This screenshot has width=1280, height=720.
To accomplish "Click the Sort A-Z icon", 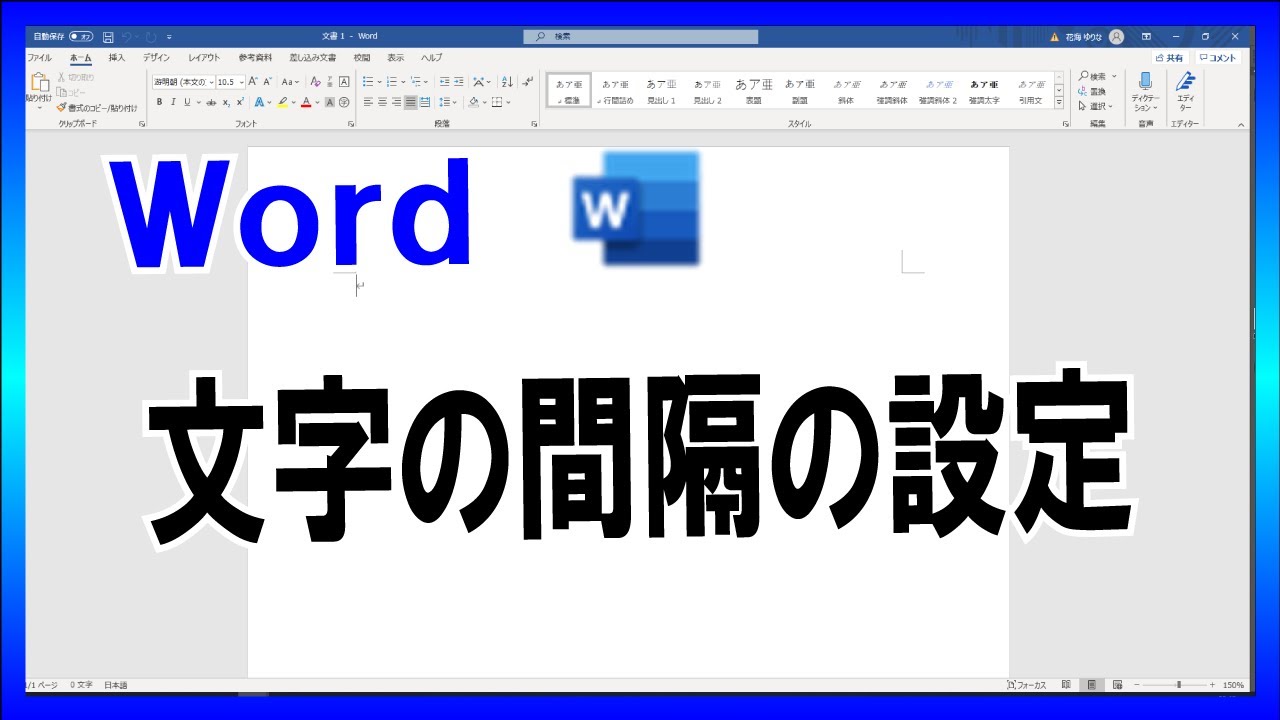I will click(x=507, y=82).
